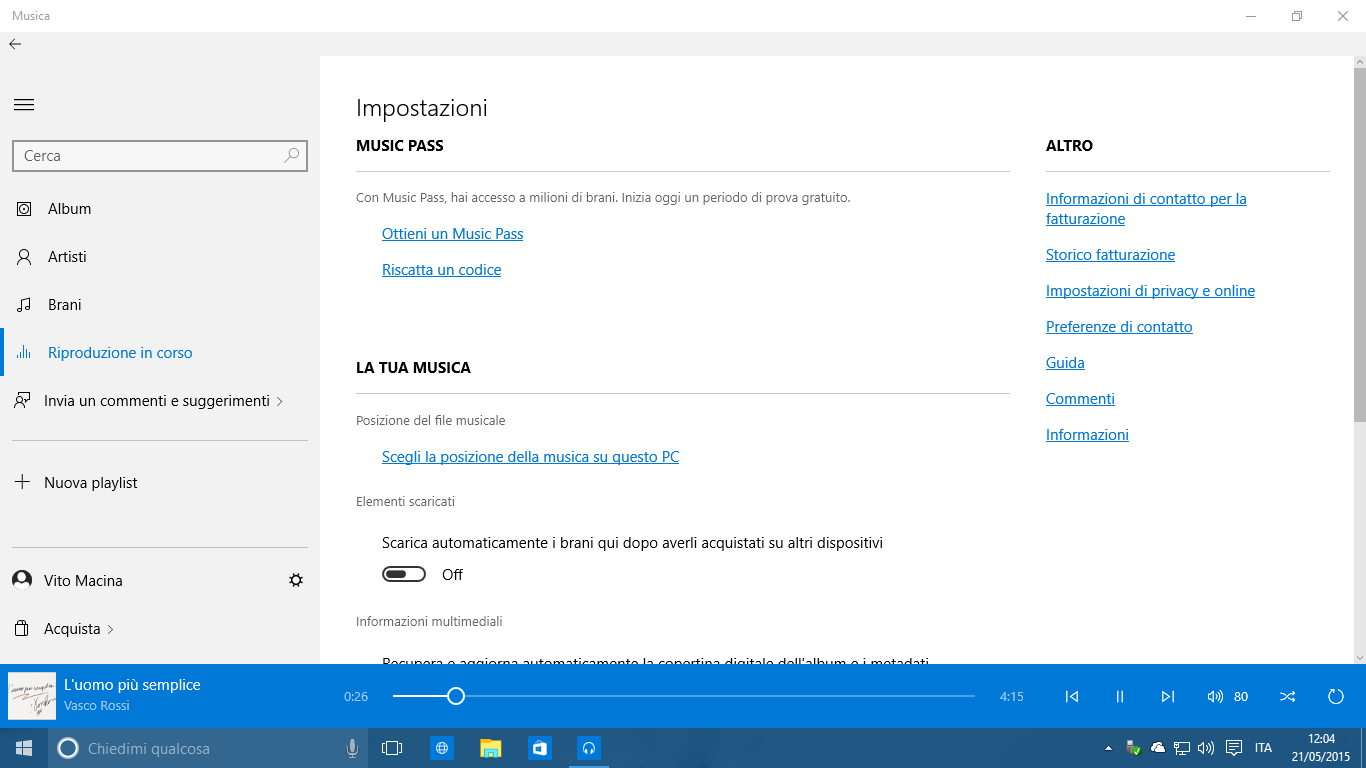This screenshot has width=1366, height=768.
Task: Toggle shuffle playback
Action: (1288, 696)
